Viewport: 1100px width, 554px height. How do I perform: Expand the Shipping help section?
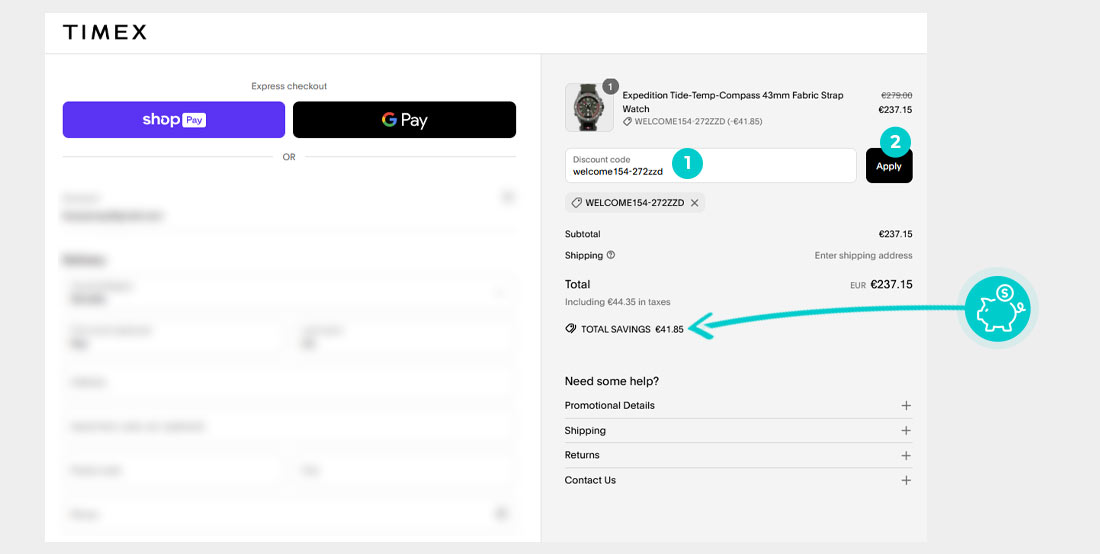pos(738,431)
